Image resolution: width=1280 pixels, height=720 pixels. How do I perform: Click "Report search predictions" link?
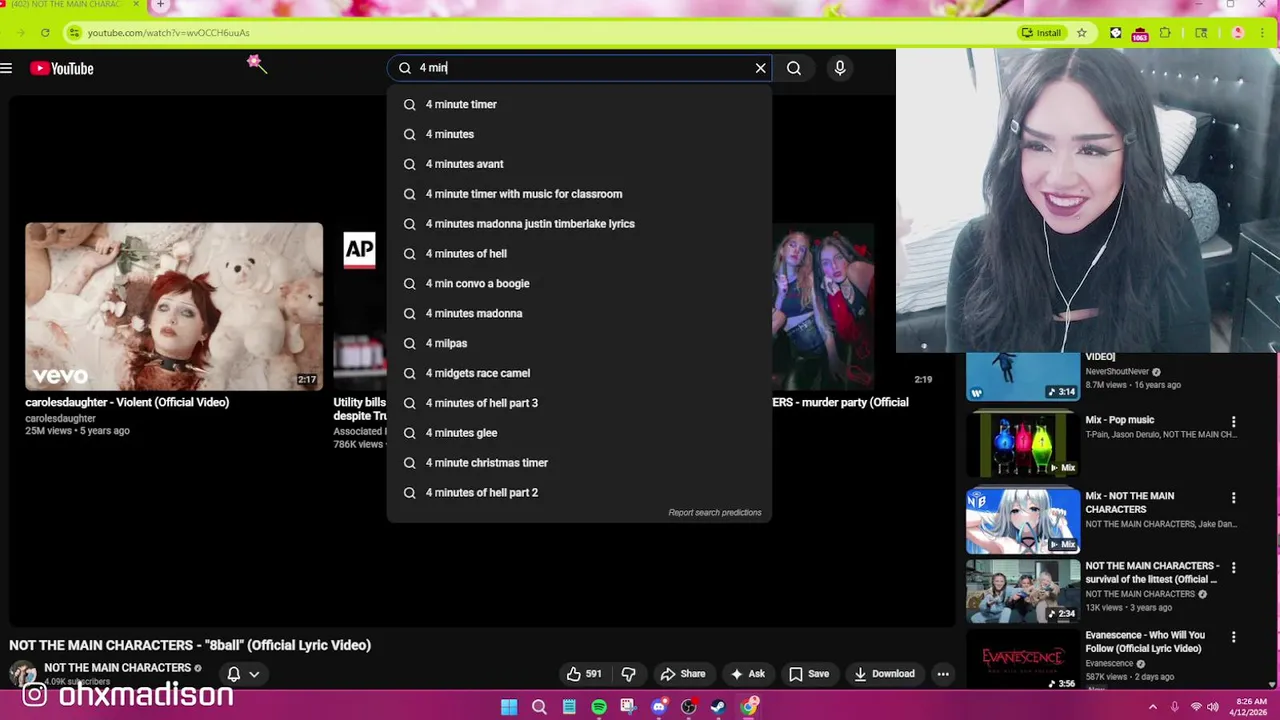tap(715, 513)
